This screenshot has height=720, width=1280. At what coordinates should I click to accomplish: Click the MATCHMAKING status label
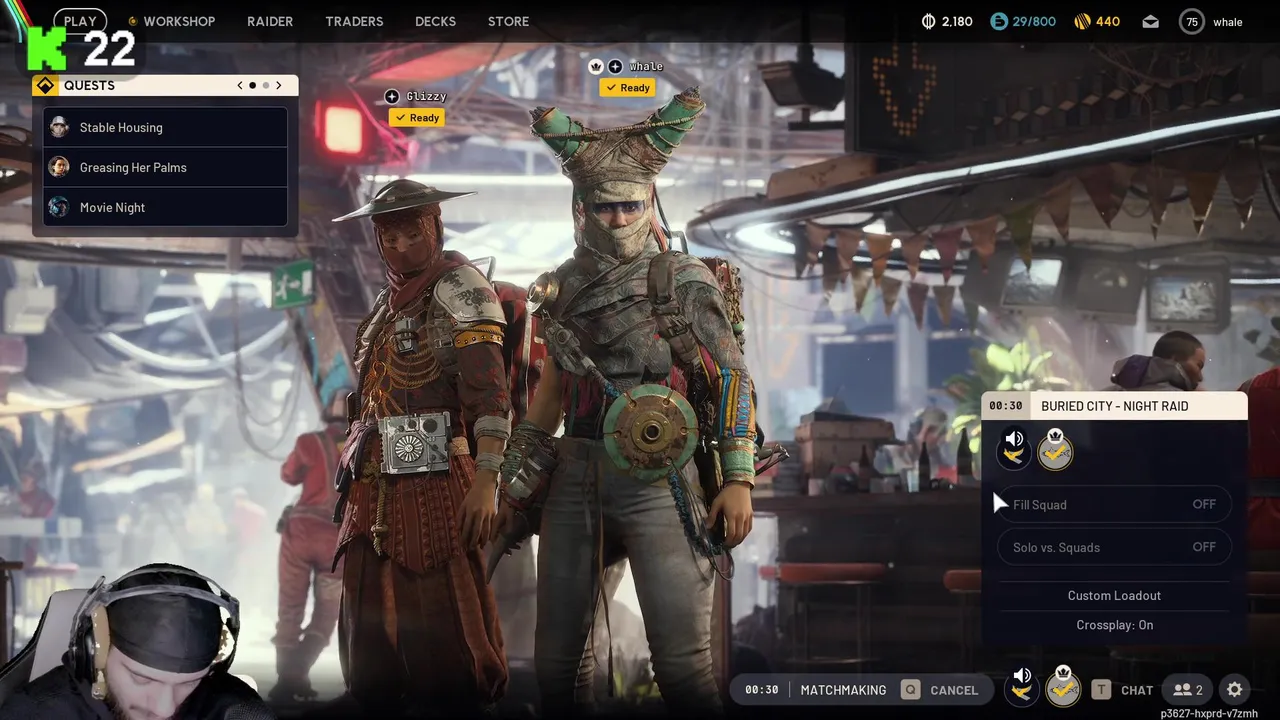point(843,690)
